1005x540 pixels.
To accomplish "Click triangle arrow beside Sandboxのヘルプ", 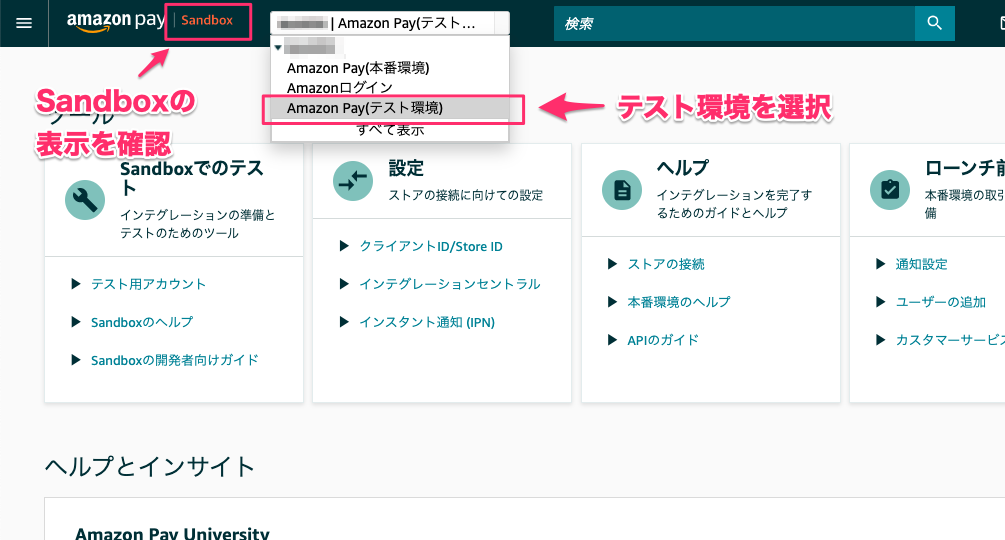I will pos(76,322).
